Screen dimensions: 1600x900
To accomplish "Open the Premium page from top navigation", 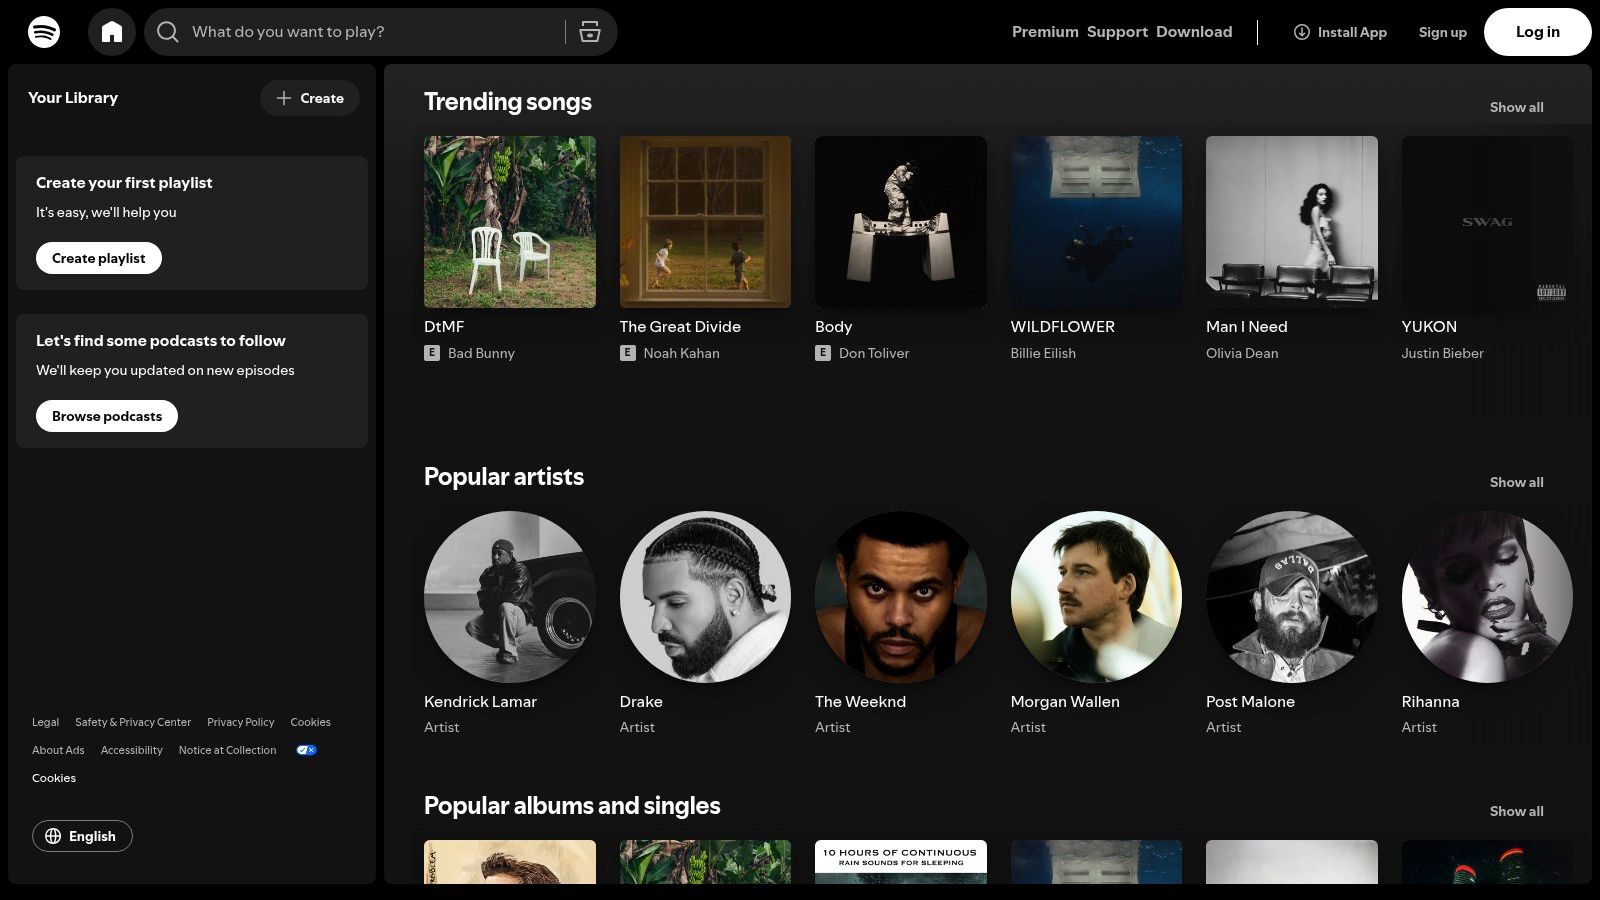I will pyautogui.click(x=1044, y=31).
